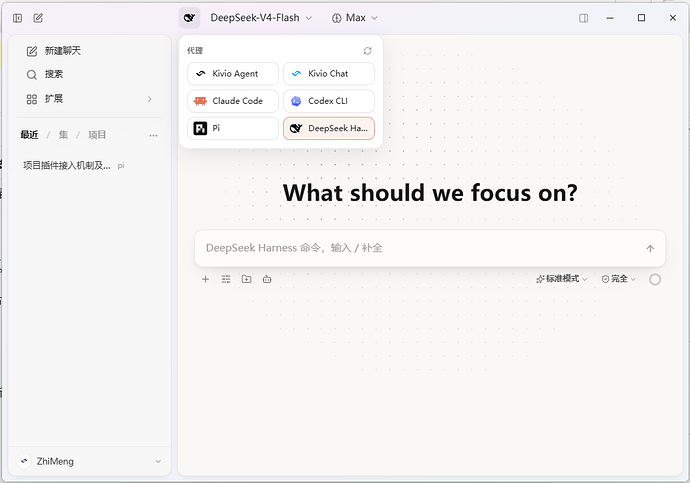690x483 pixels.
Task: Click the DeepSeek Ha... whale icon
Action: (x=296, y=128)
